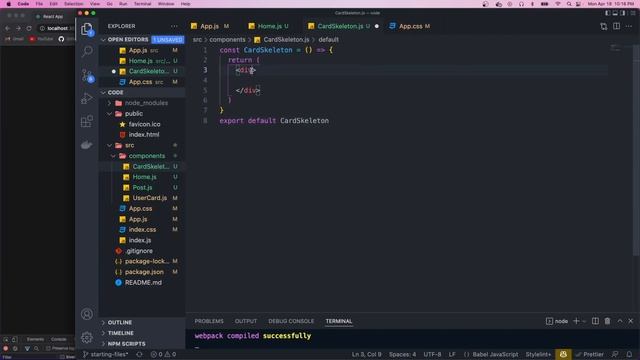
Task: Open the Problems panel tab
Action: (x=209, y=321)
